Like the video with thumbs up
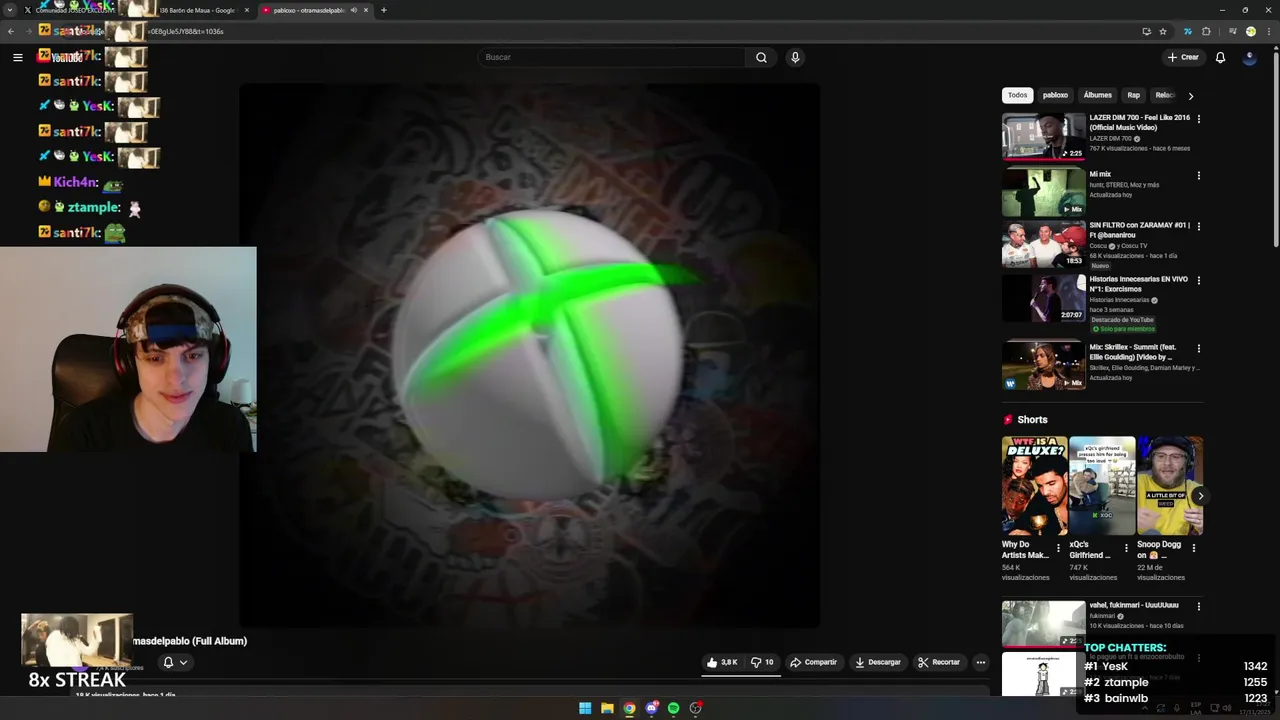1280x720 pixels. (x=722, y=662)
